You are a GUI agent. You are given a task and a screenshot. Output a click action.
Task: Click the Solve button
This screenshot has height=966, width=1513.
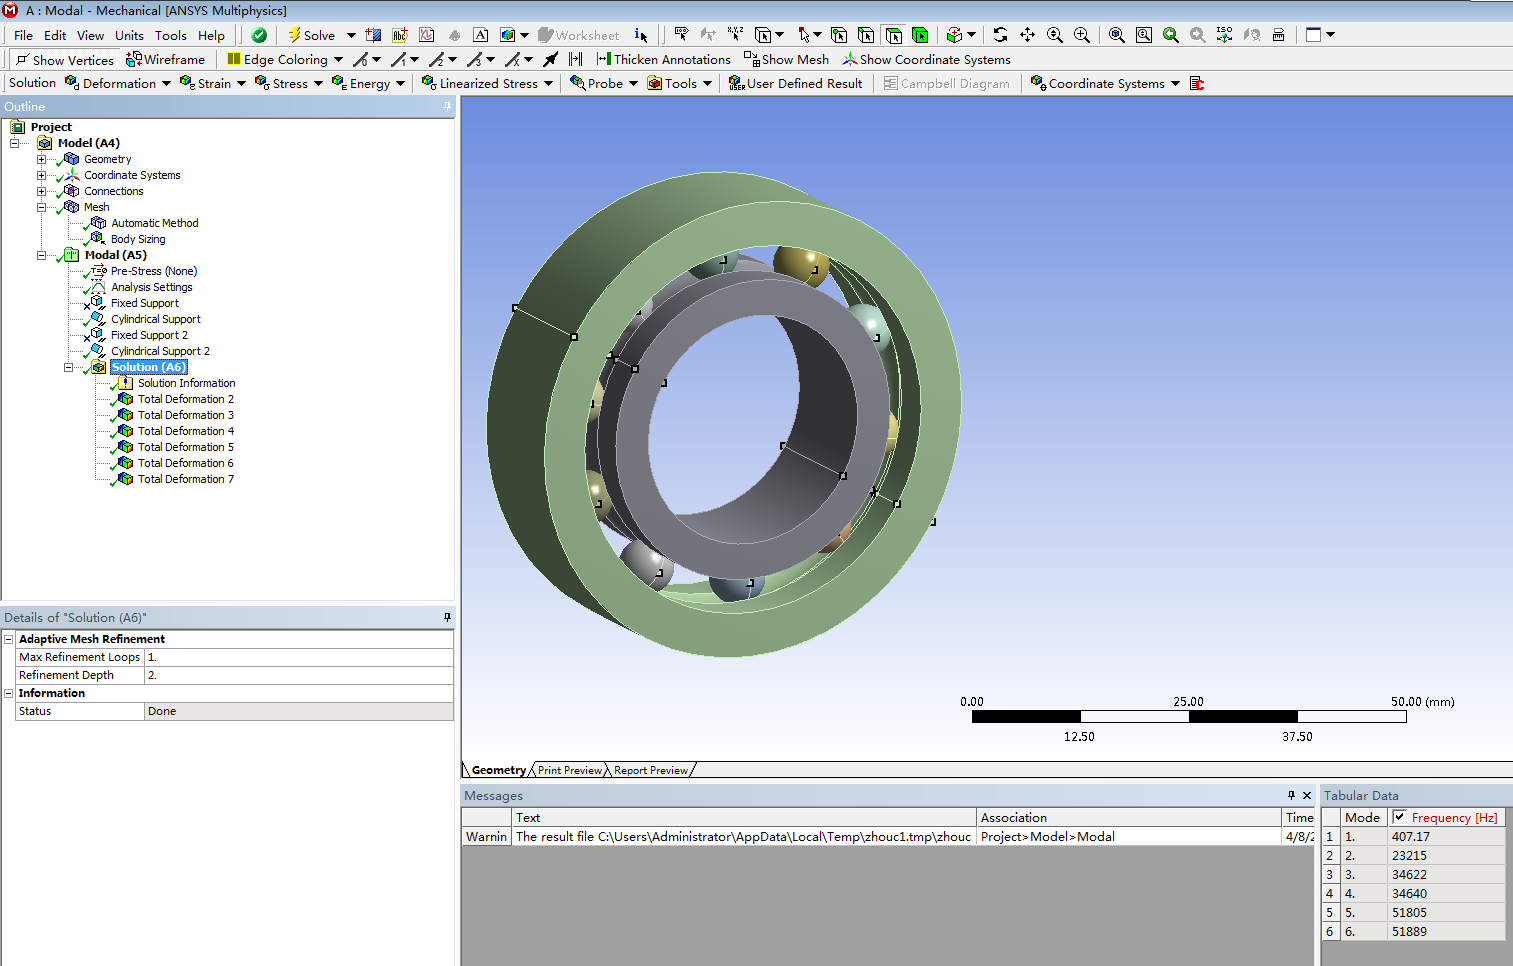click(x=311, y=35)
